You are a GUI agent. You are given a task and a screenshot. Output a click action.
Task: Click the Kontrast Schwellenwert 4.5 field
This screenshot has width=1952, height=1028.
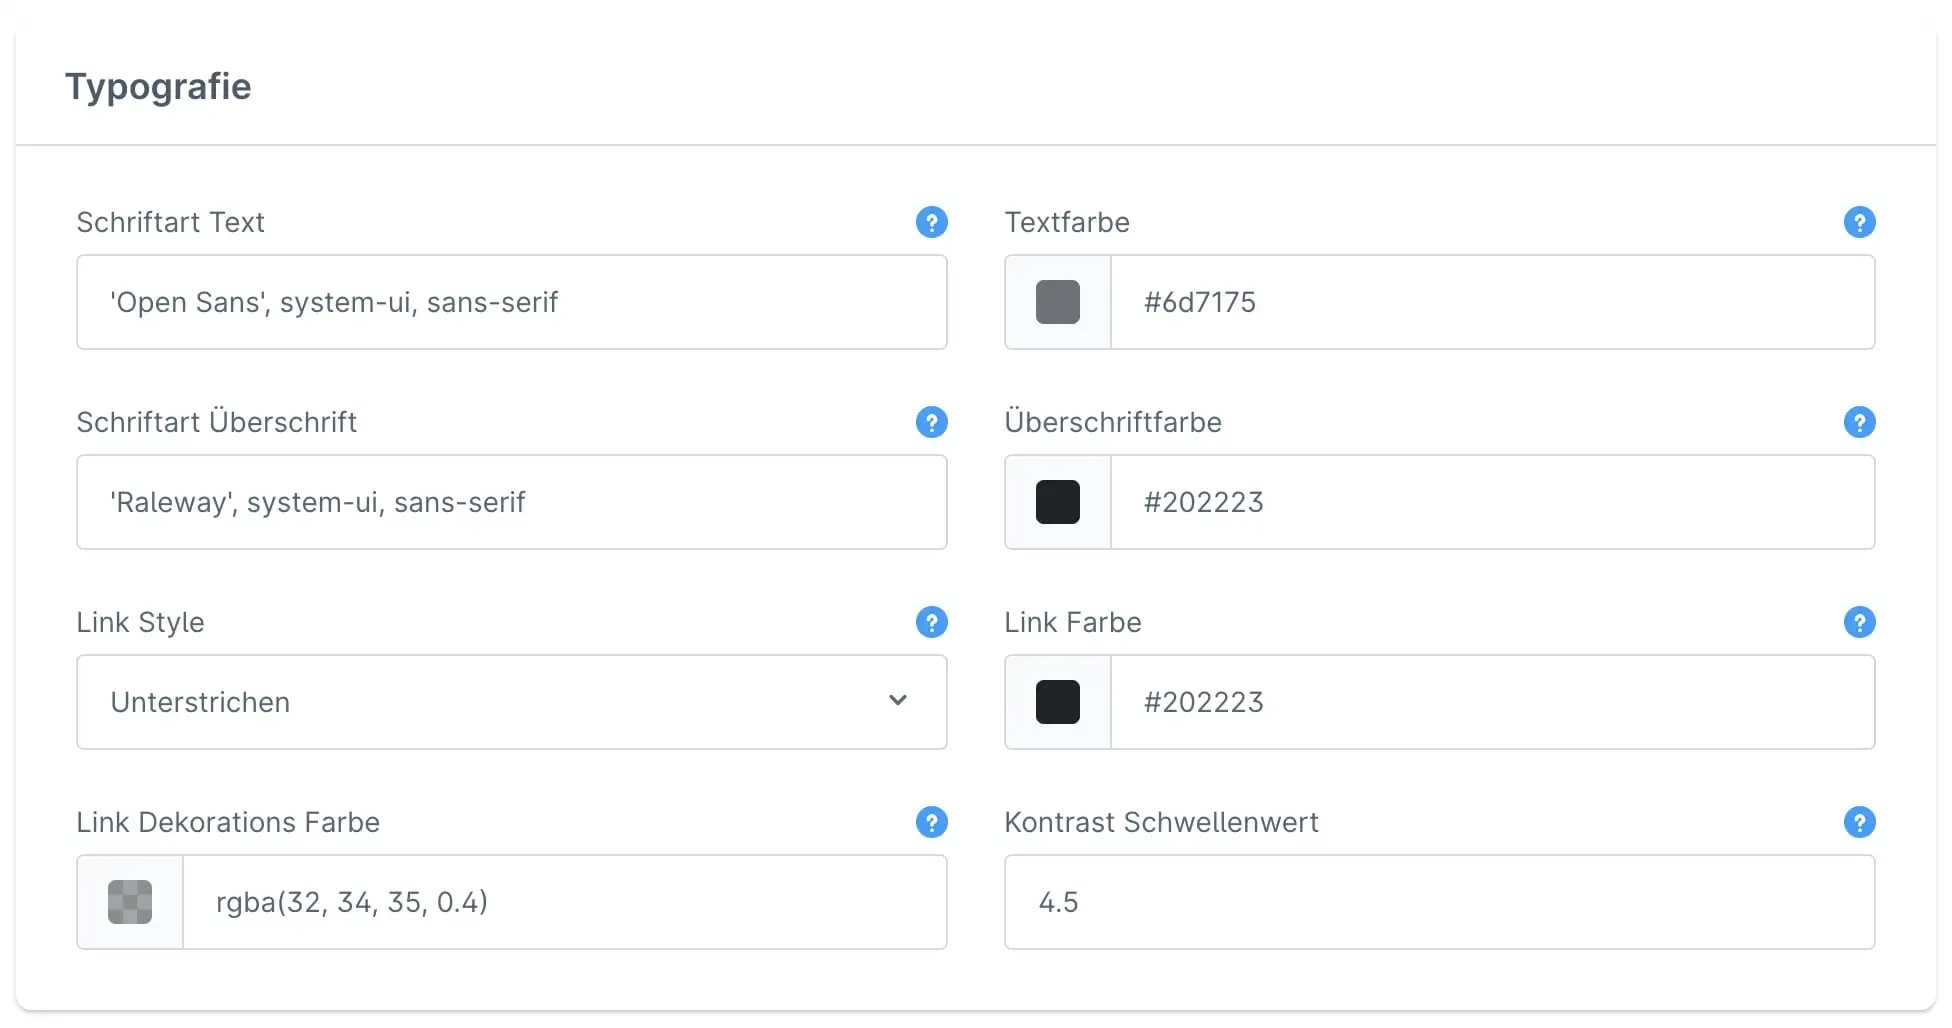point(1439,902)
